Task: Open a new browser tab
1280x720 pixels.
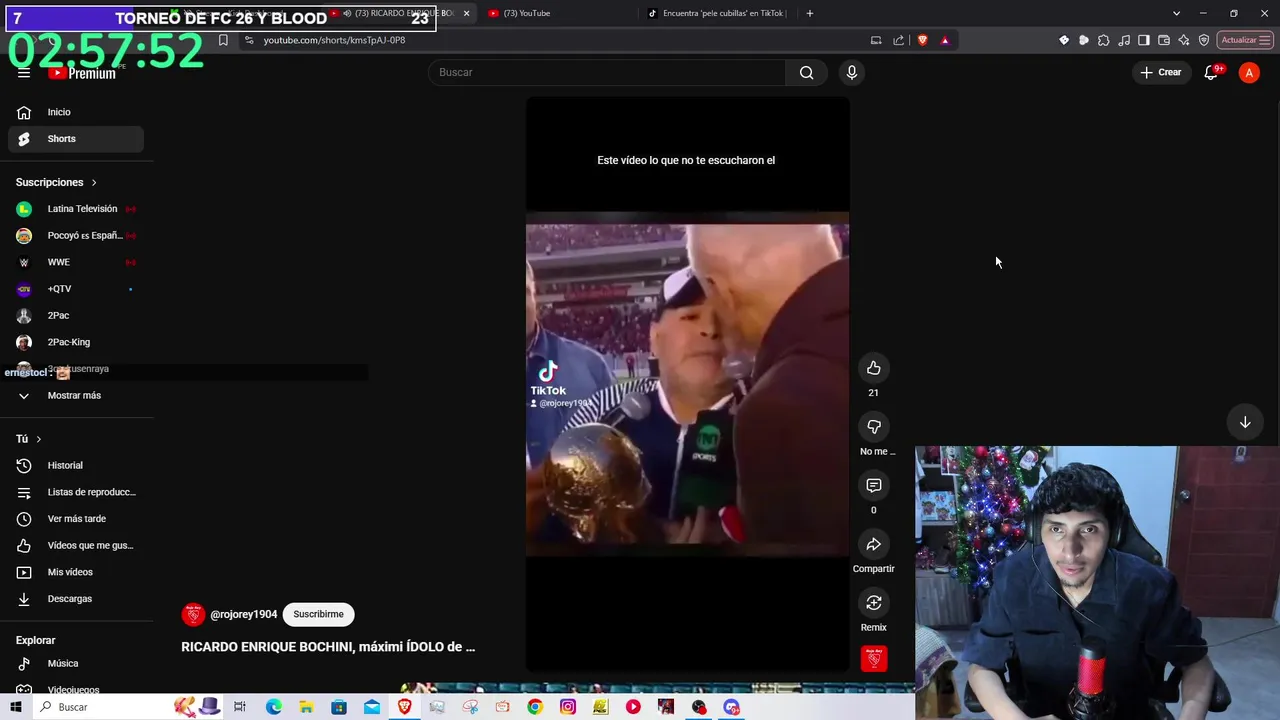Action: [x=810, y=13]
